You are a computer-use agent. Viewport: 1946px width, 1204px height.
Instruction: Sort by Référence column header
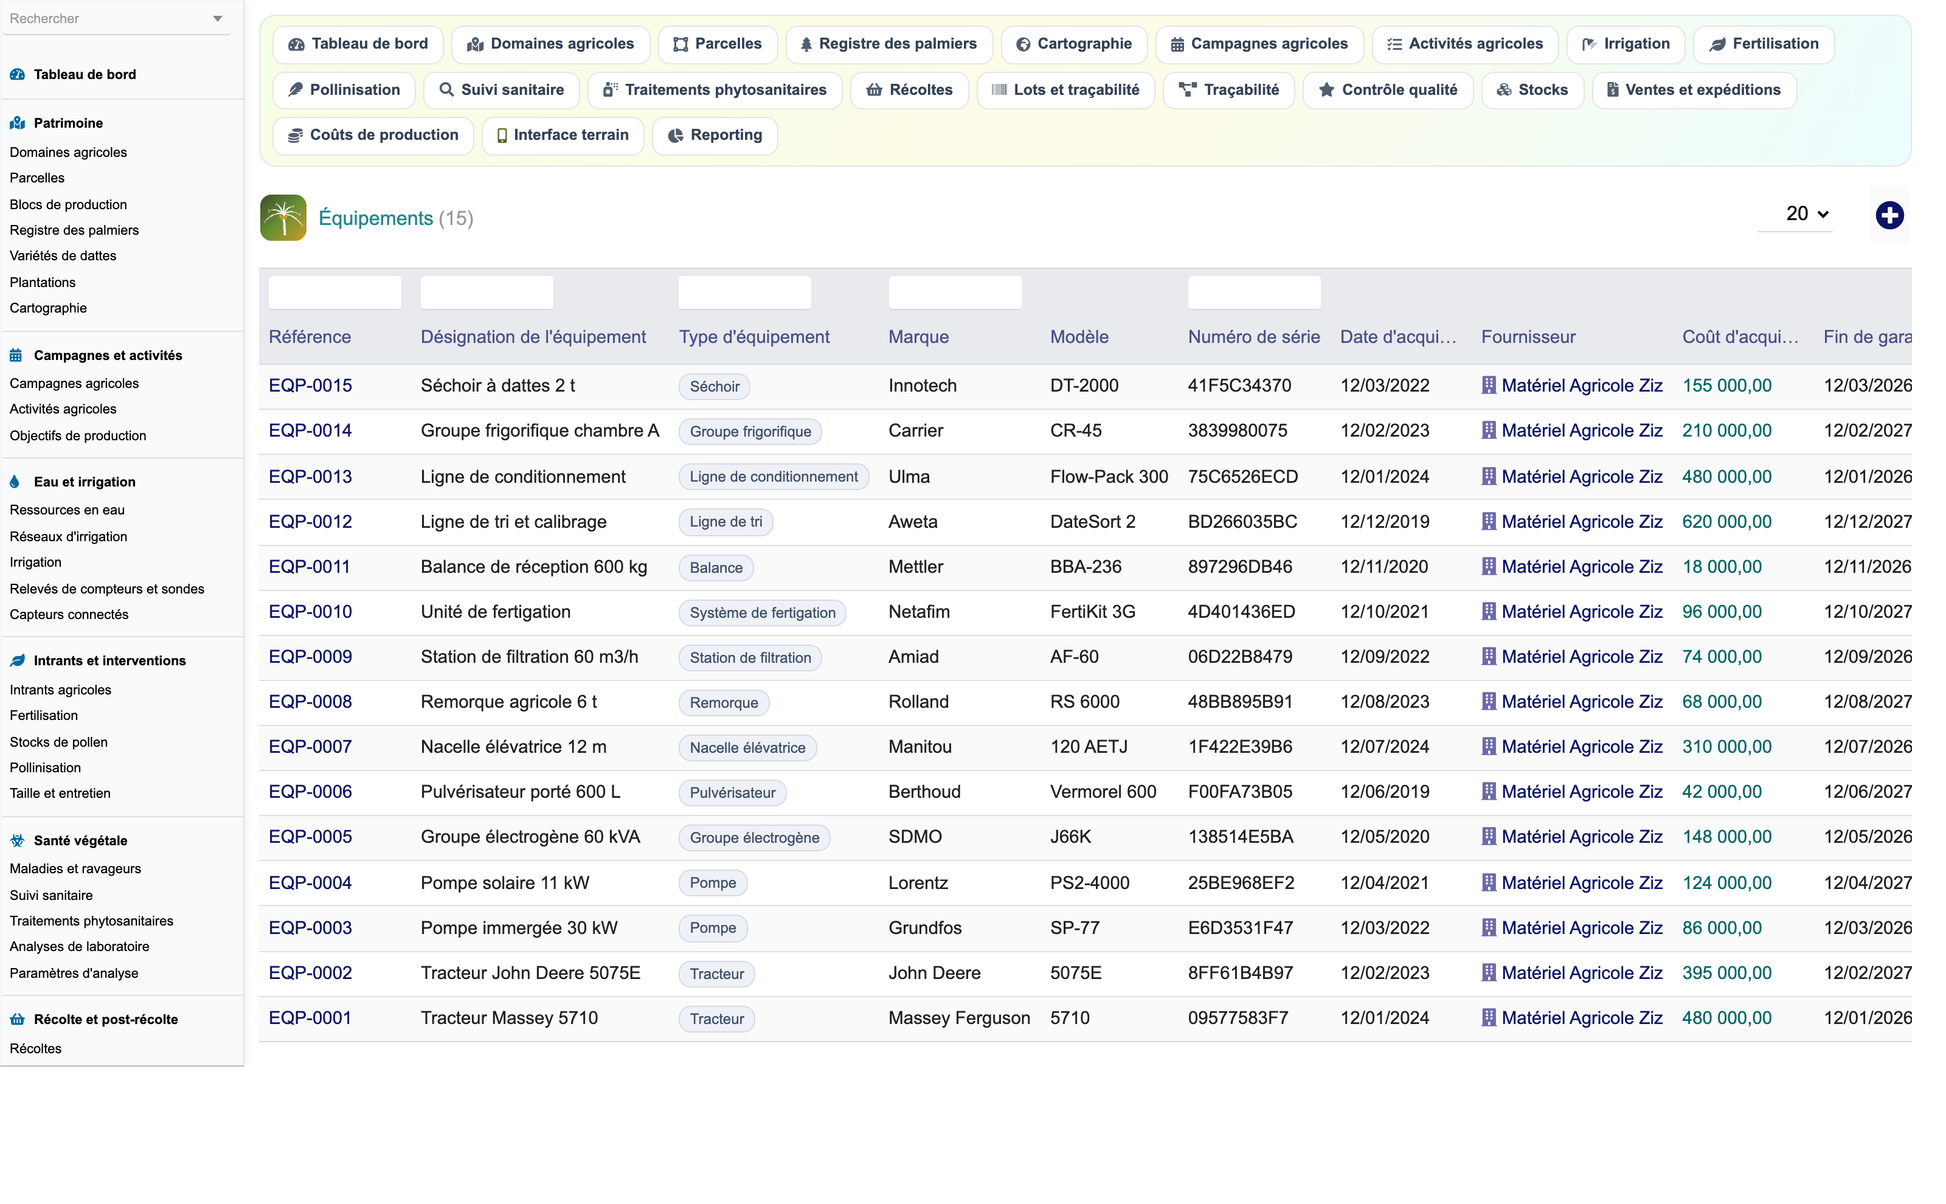310,337
